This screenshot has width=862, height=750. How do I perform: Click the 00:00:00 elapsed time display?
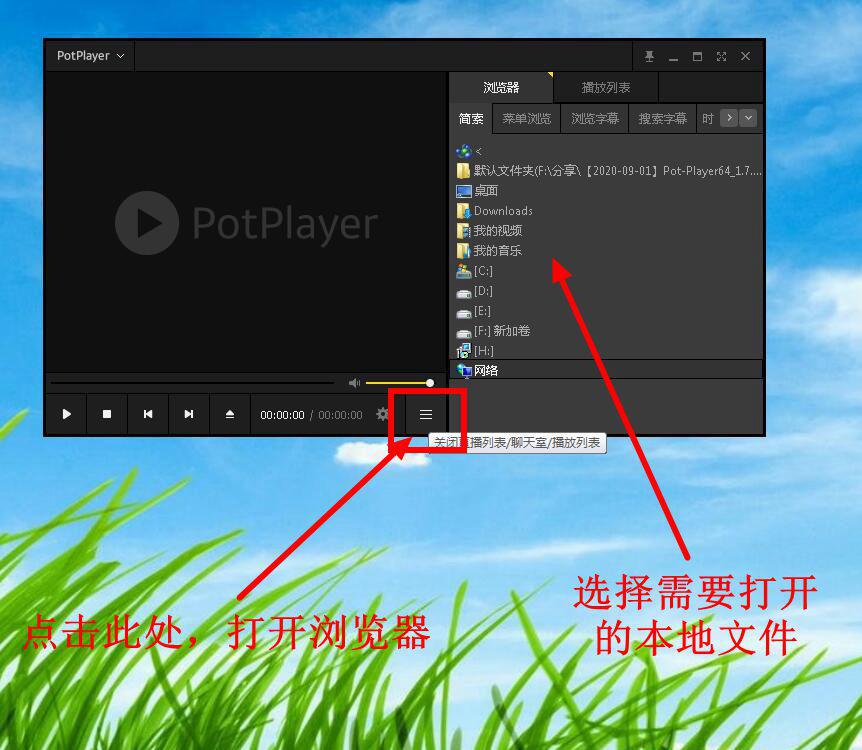(x=282, y=415)
